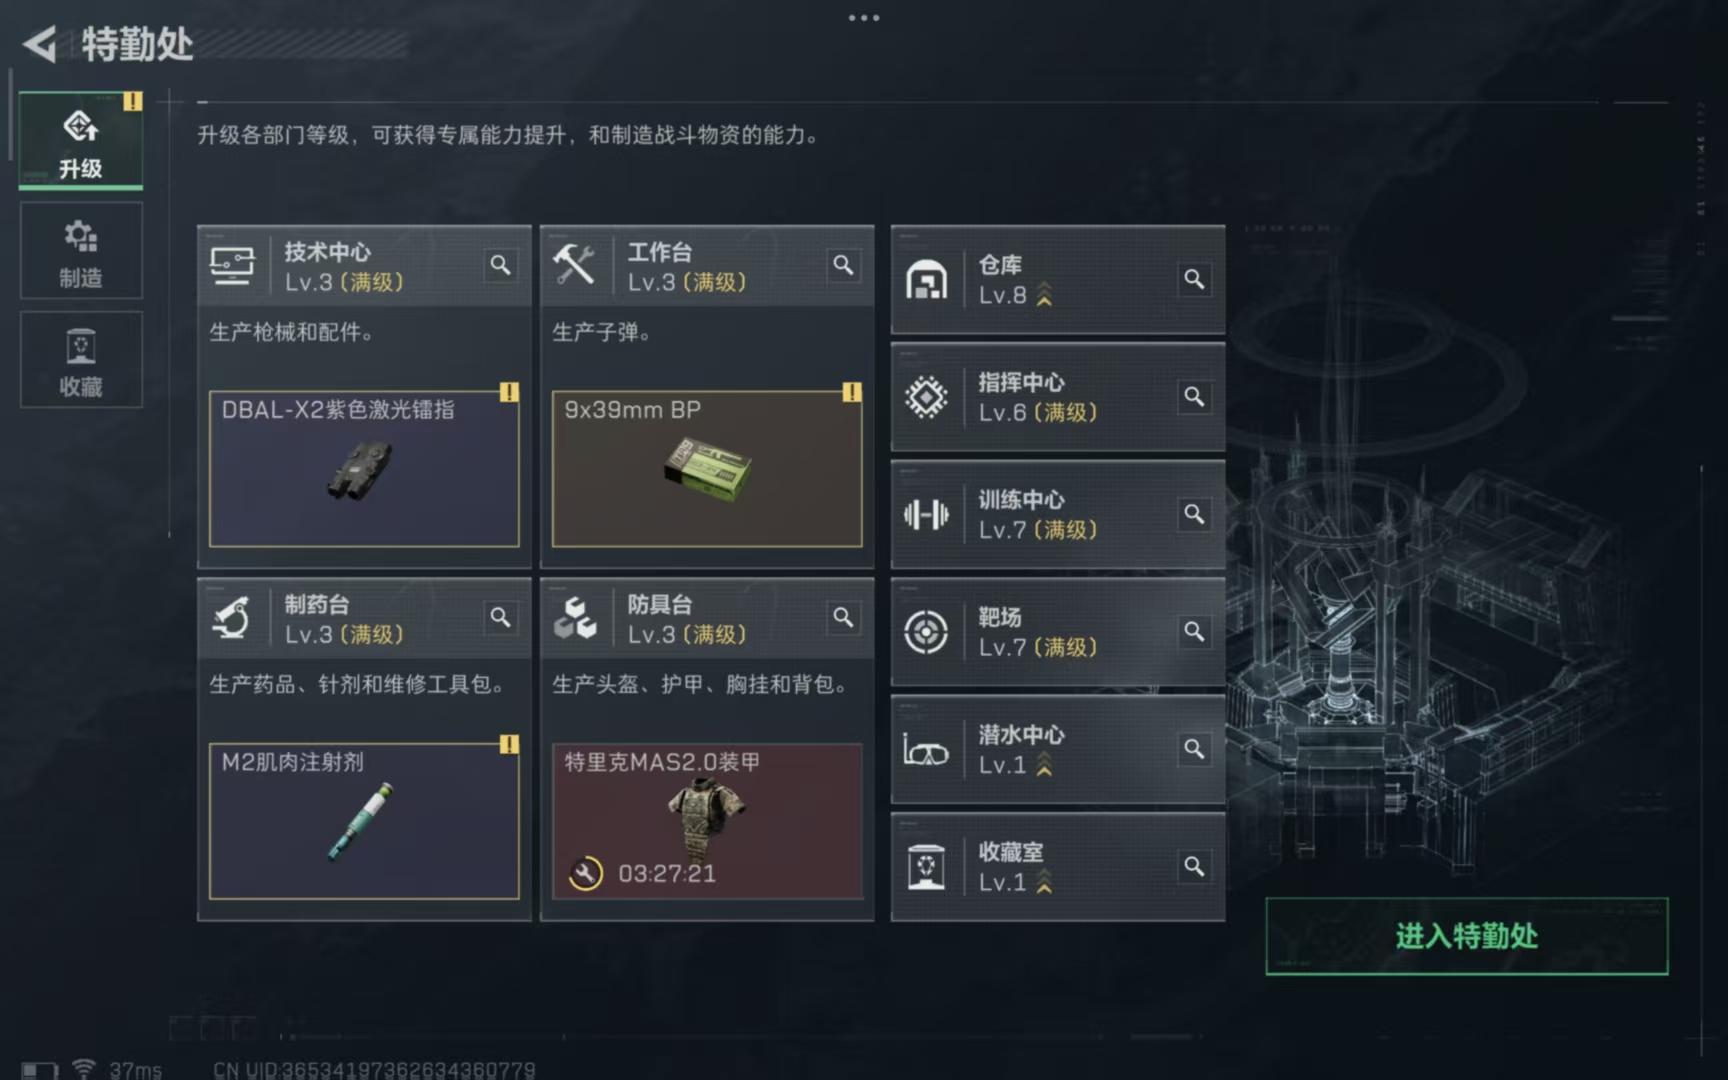Open 特里克MAS2.0装甲 crafting timer card
This screenshot has width=1728, height=1080.
pos(707,820)
